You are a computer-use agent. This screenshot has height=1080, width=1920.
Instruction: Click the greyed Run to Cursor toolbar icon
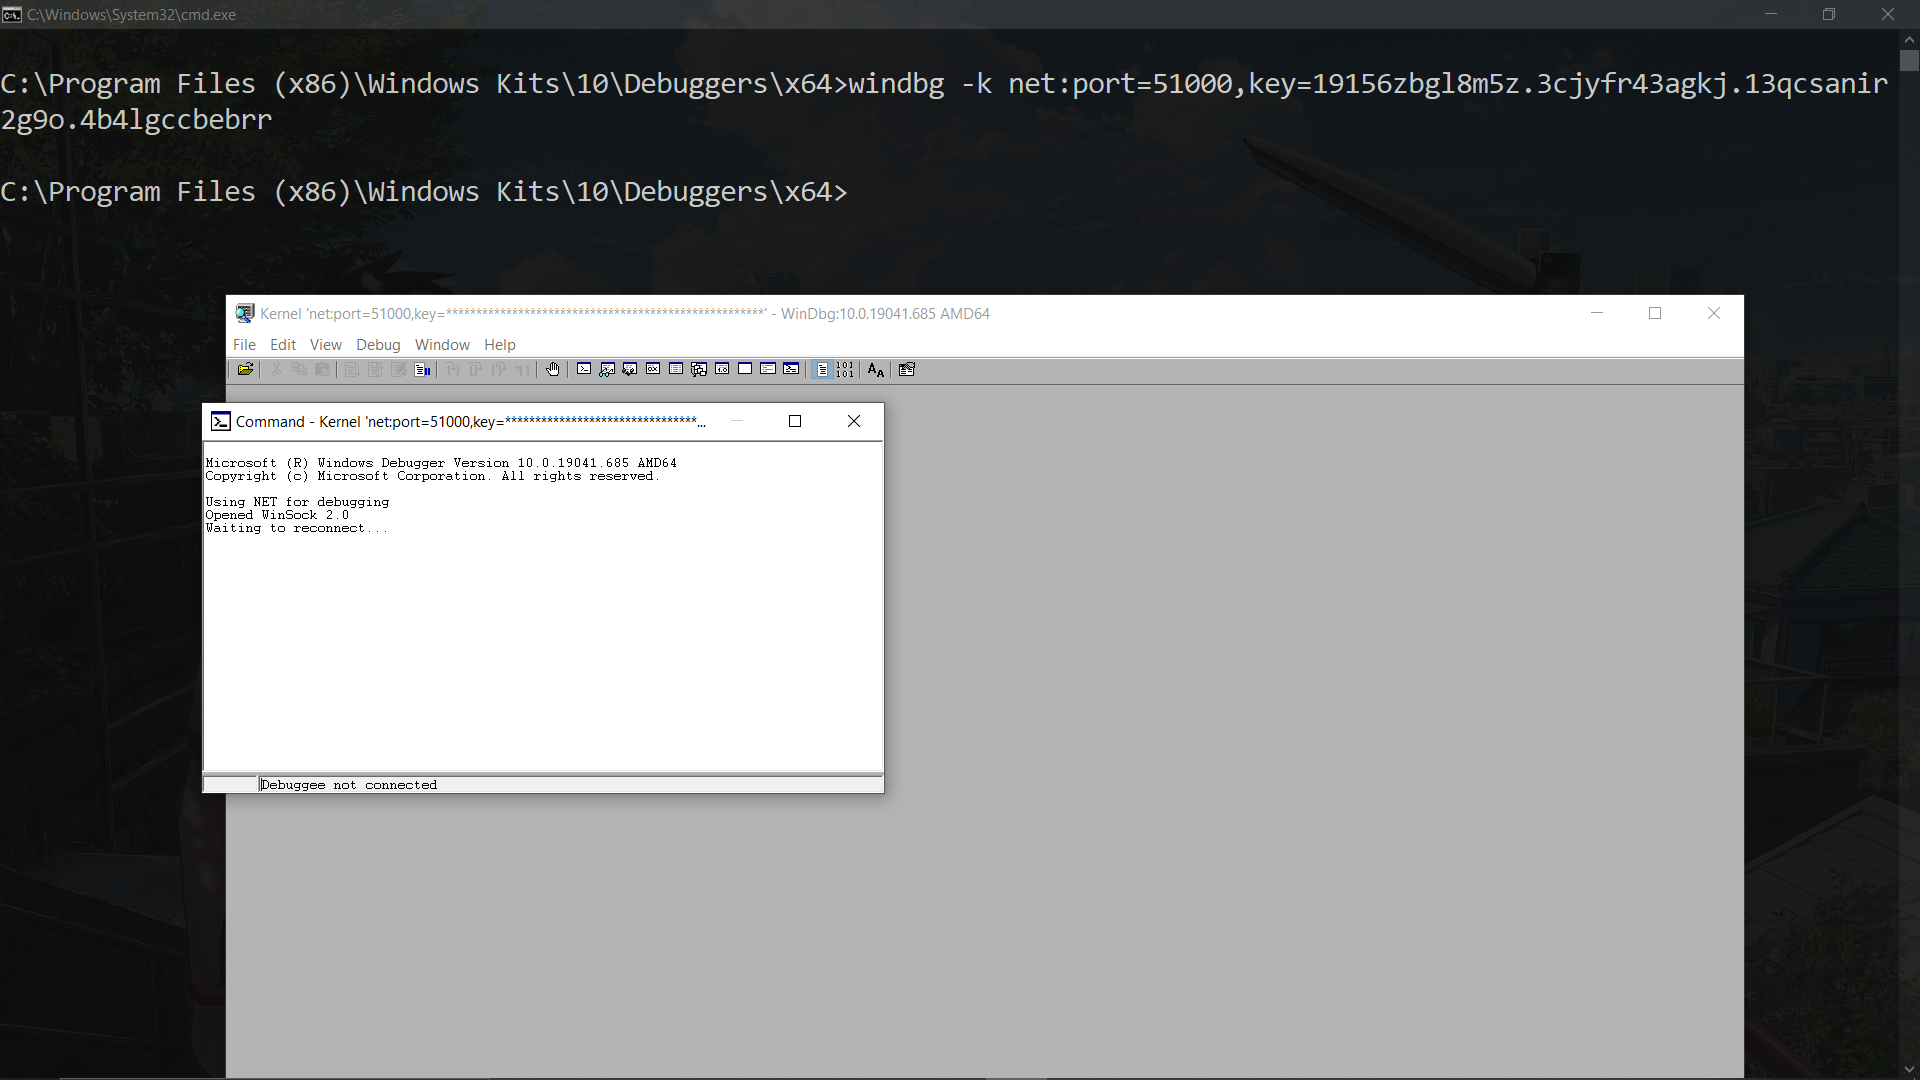(522, 370)
